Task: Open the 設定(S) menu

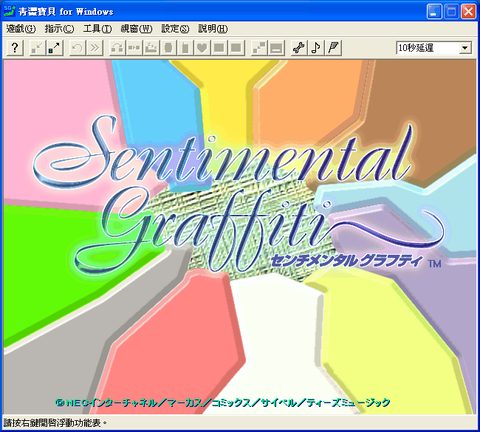Action: 175,29
